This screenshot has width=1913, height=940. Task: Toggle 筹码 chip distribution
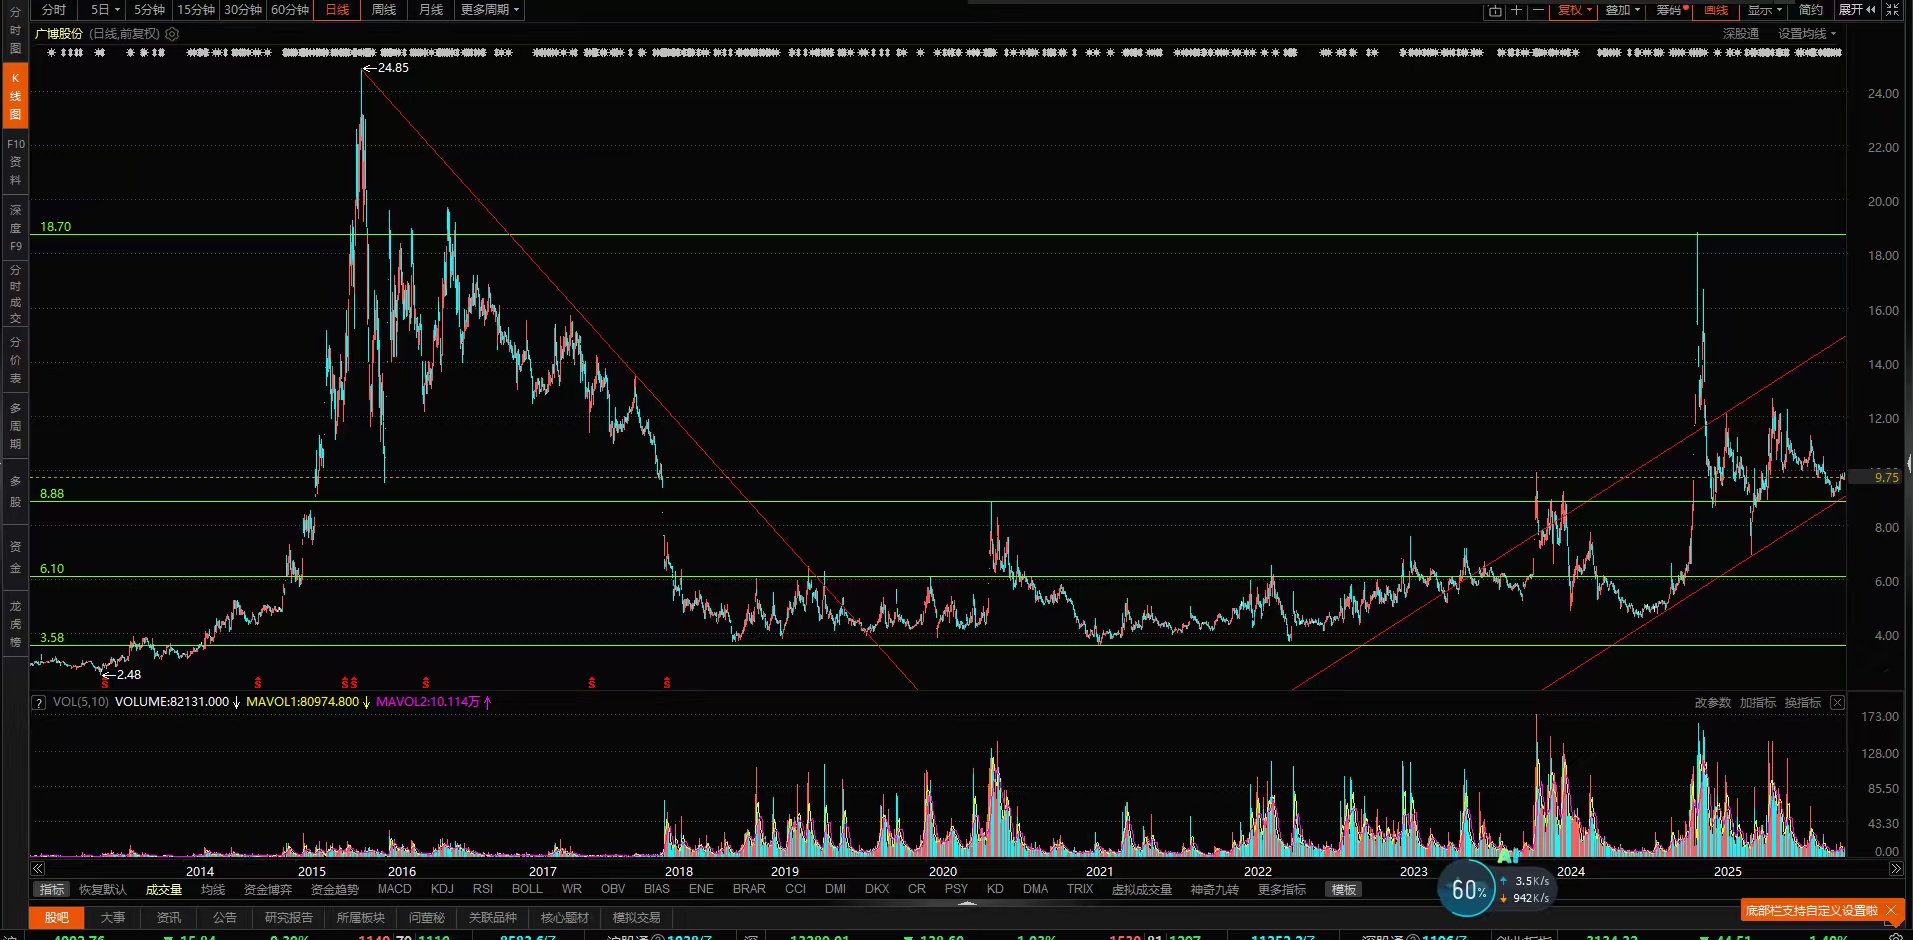click(1672, 10)
